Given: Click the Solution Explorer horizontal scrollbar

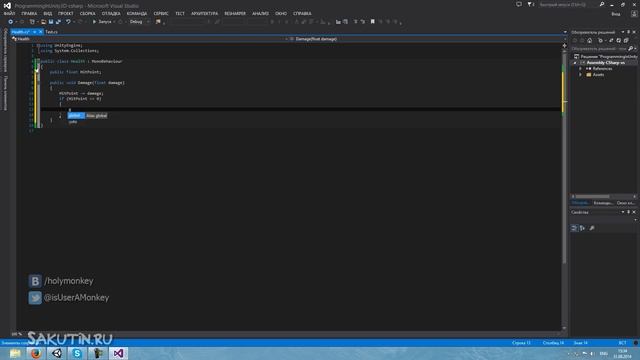Looking at the screenshot, I should tap(604, 196).
